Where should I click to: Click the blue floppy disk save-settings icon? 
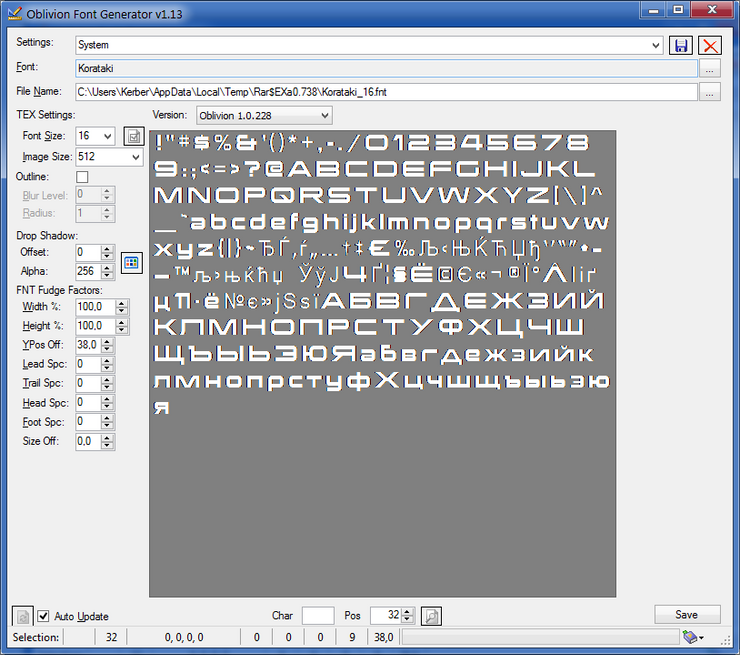[681, 45]
